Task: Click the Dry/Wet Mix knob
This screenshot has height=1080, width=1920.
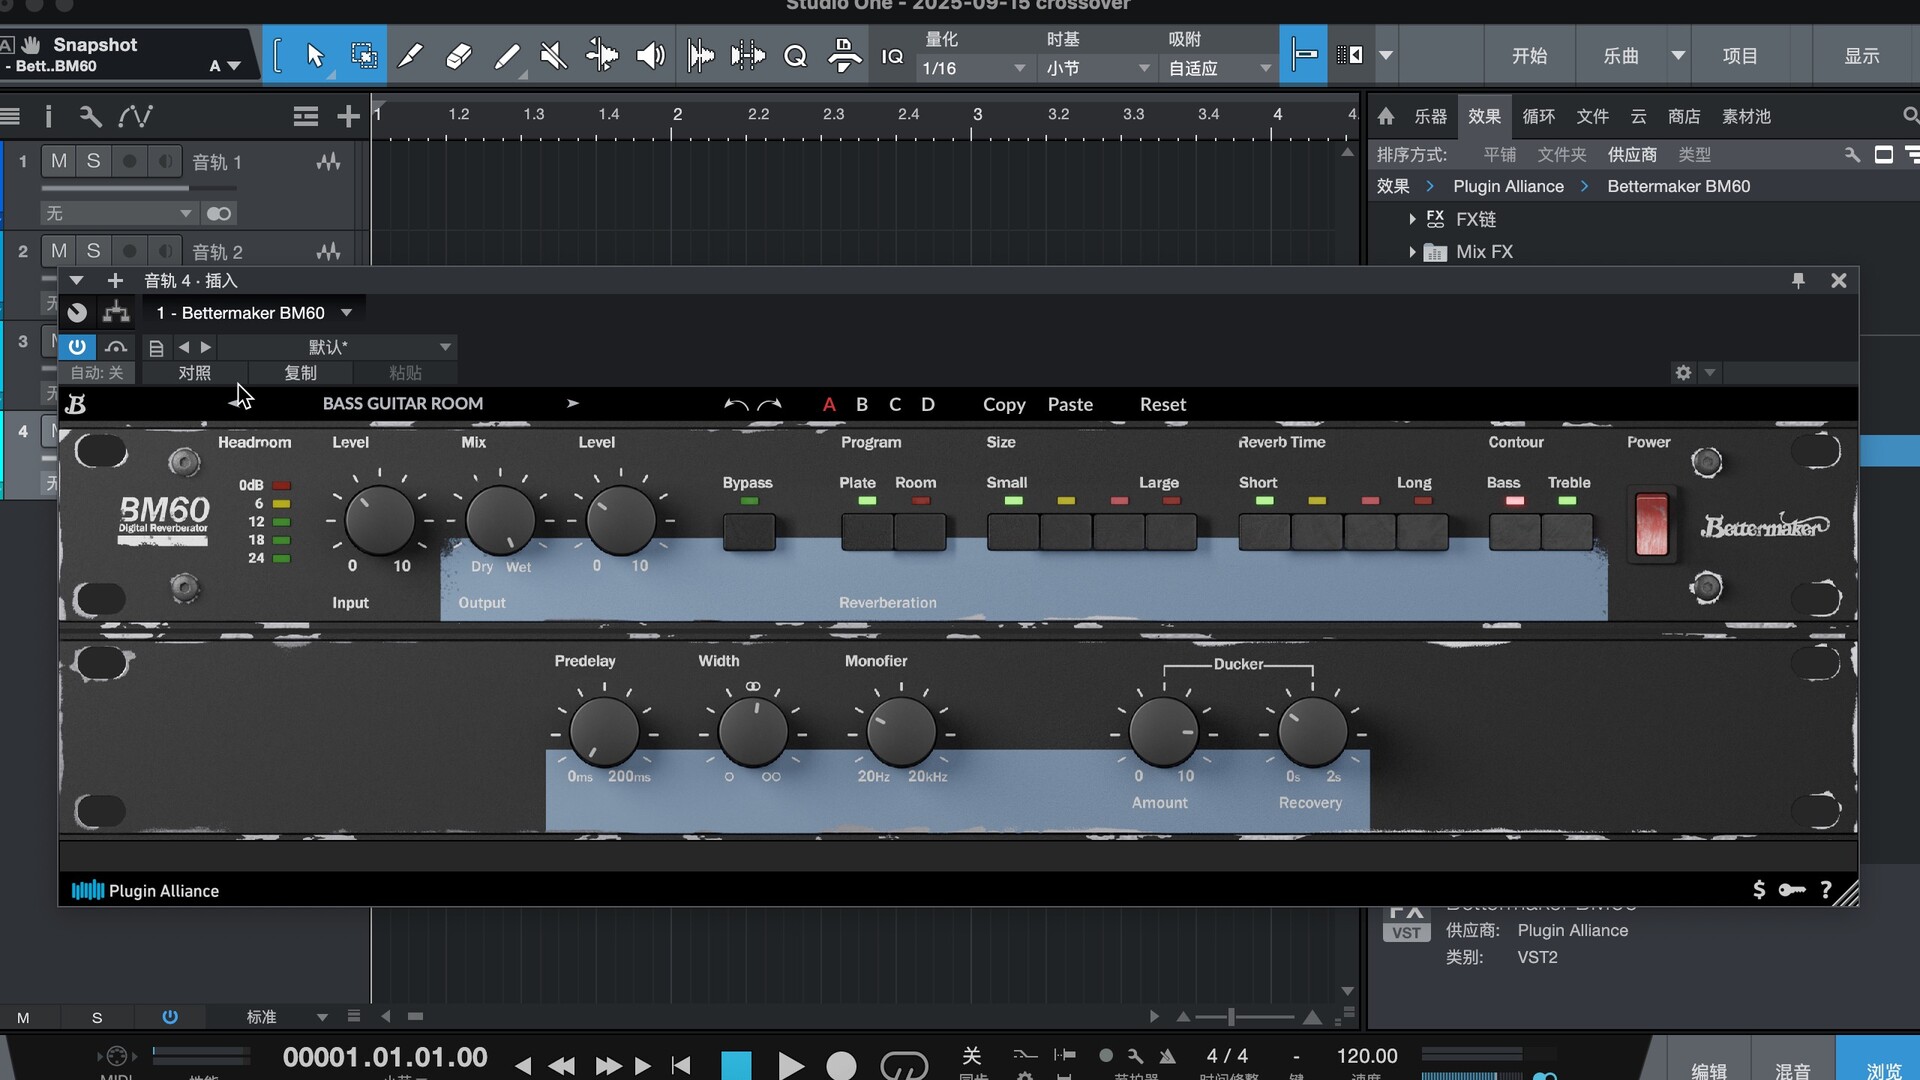Action: [500, 520]
